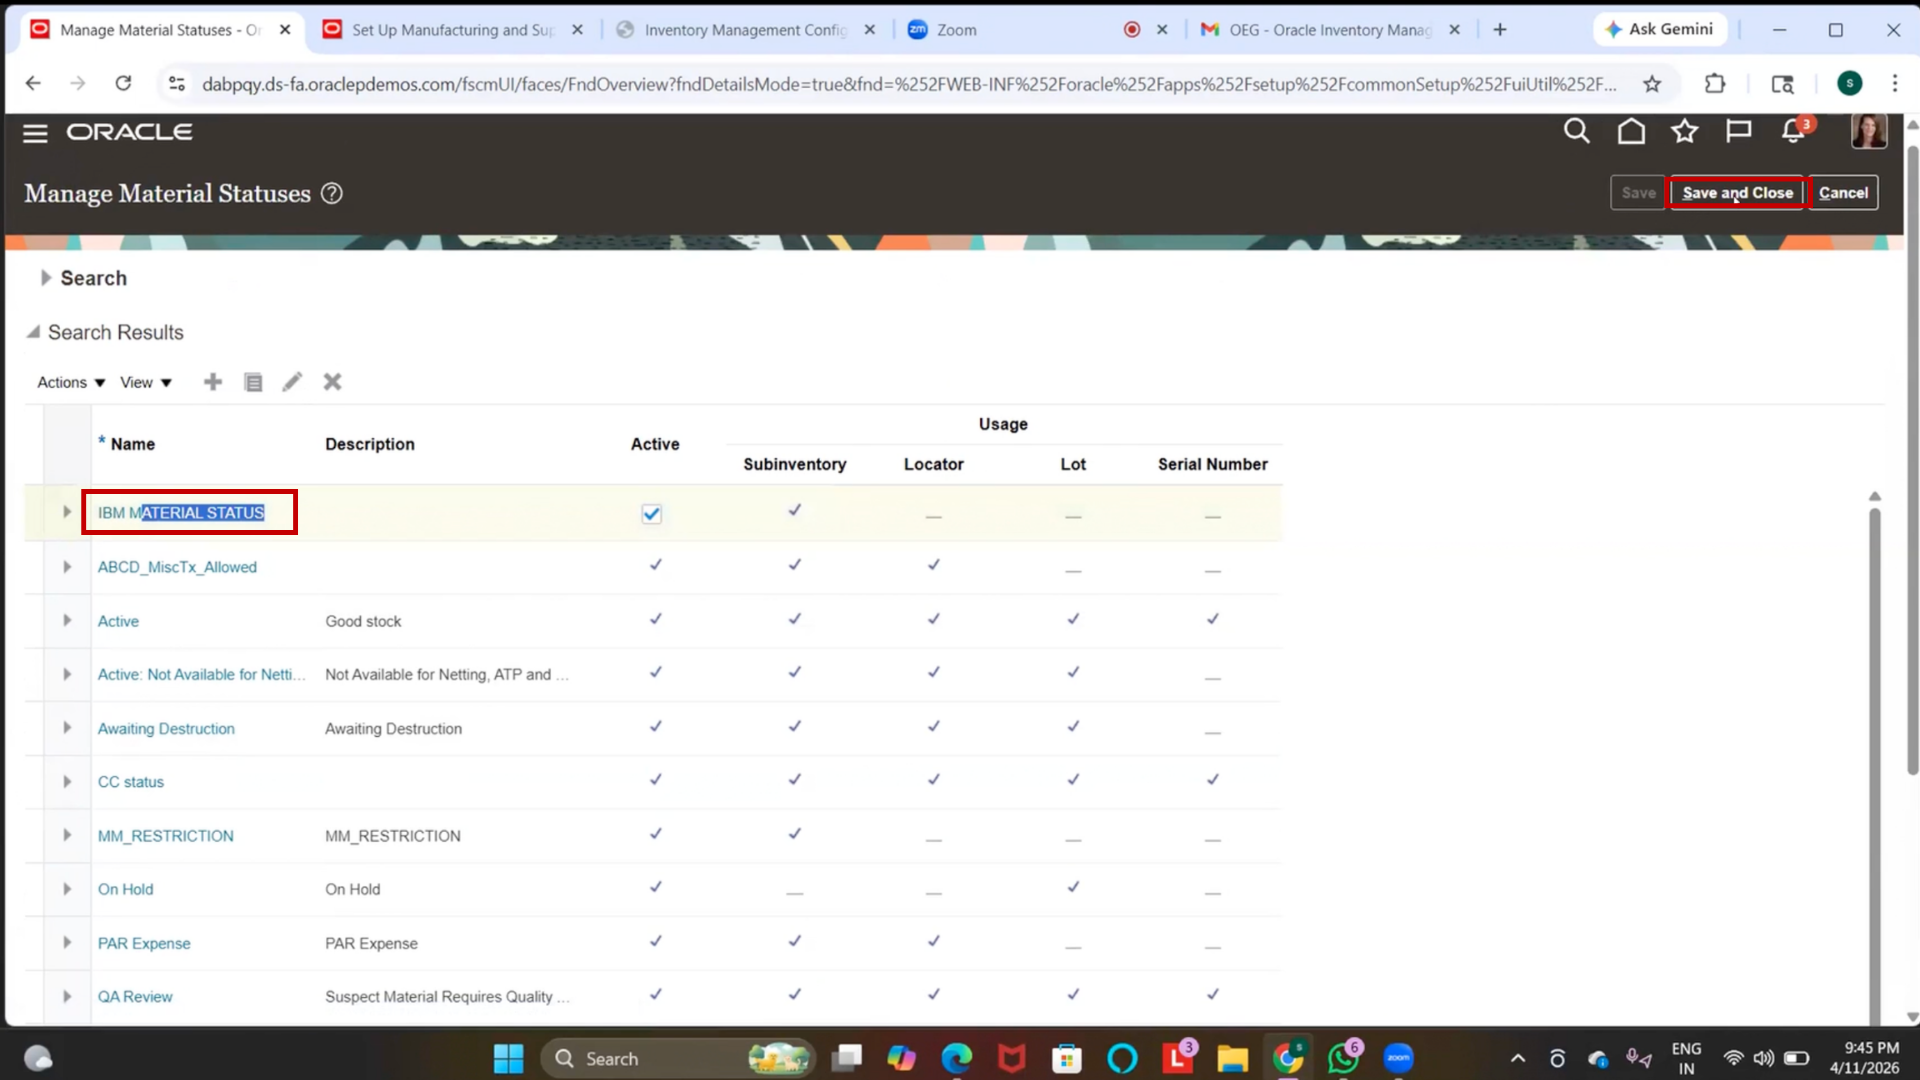Expand the QA Review row details
This screenshot has width=1920, height=1080.
[x=67, y=996]
